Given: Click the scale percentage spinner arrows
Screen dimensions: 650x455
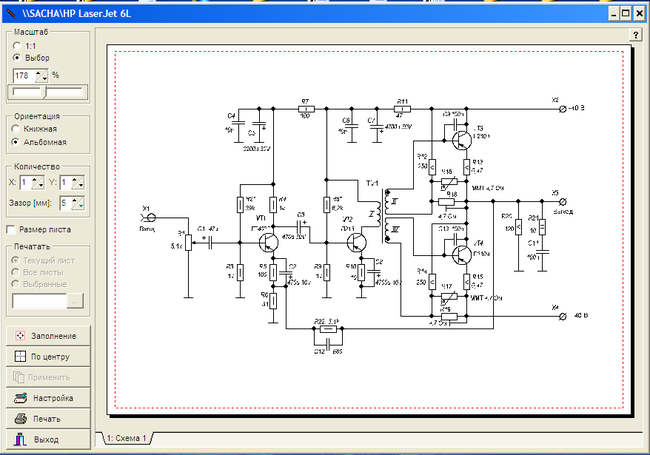Looking at the screenshot, I should point(41,75).
